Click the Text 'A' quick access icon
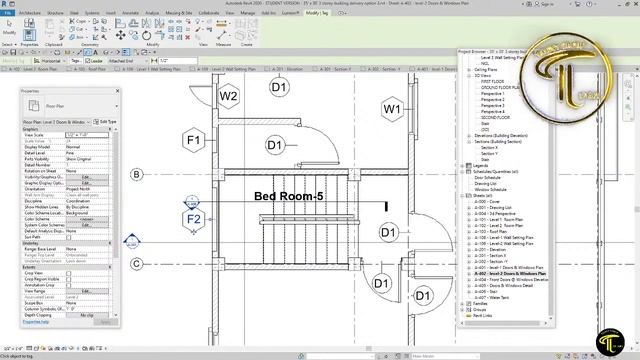640x360 pixels. click(96, 52)
